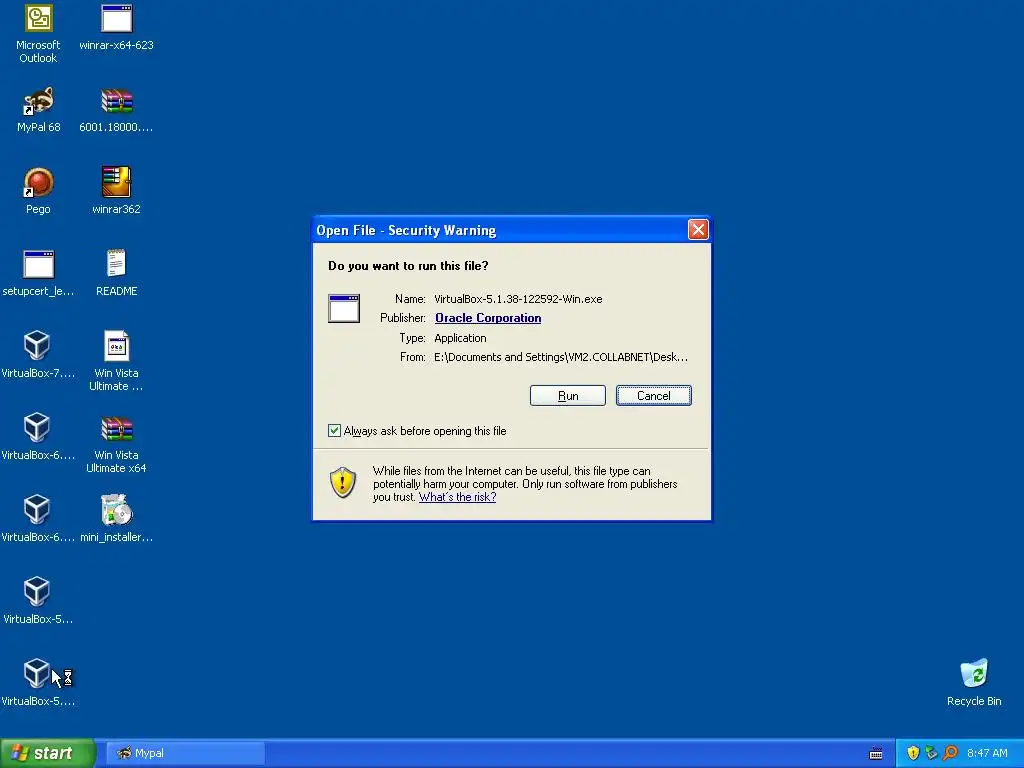Click the 'Do you want to run this file?' heading
The height and width of the screenshot is (768, 1024).
coord(408,266)
